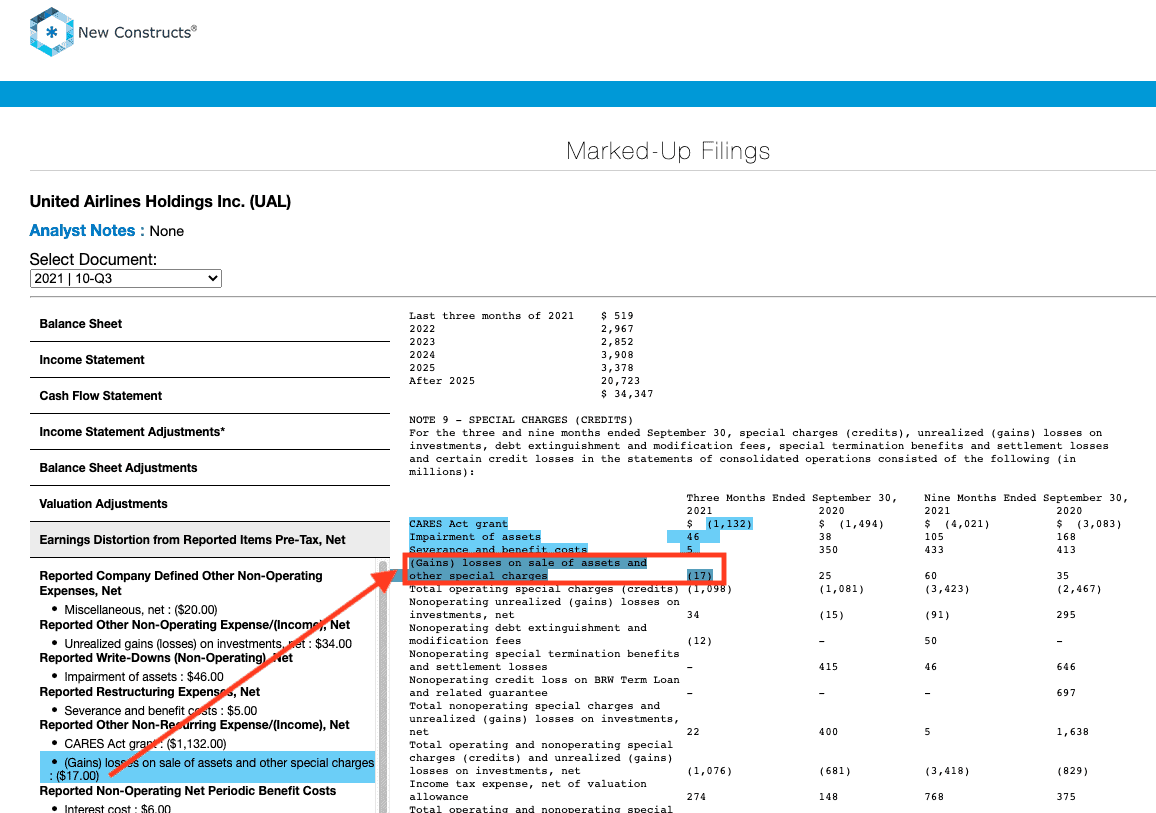Select Earnings Distortion from Reported Items tab
Screen dimensions: 1156x813
click(209, 540)
